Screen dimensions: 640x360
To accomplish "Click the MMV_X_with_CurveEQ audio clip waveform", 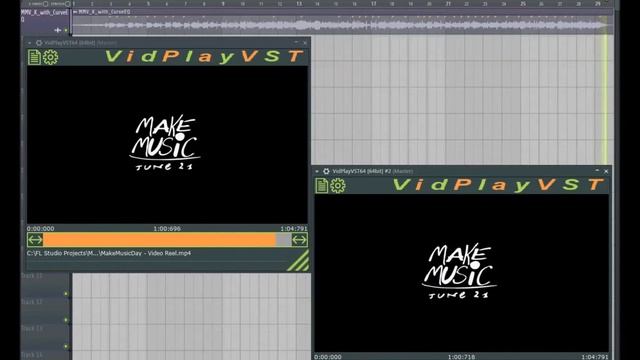I will tap(342, 25).
